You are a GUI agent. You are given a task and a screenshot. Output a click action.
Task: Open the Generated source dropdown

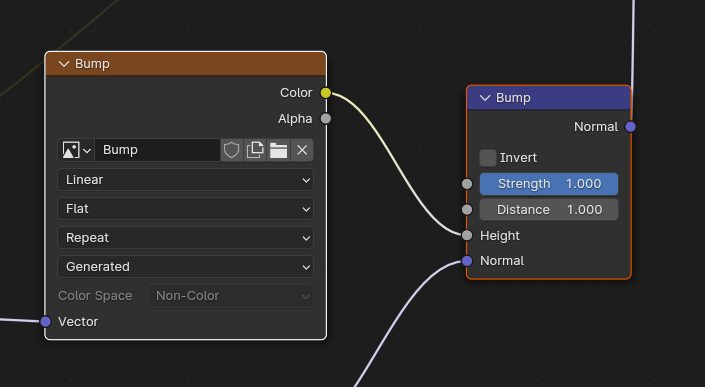tap(185, 267)
